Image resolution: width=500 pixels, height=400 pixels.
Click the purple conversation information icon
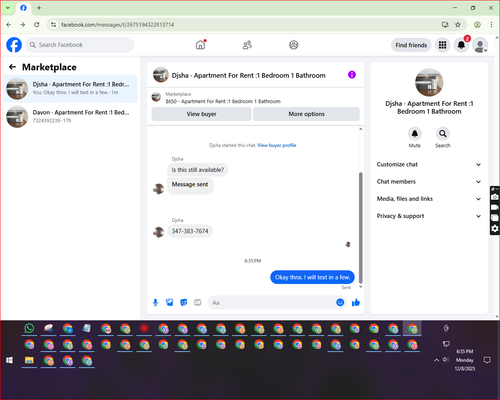coord(352,75)
